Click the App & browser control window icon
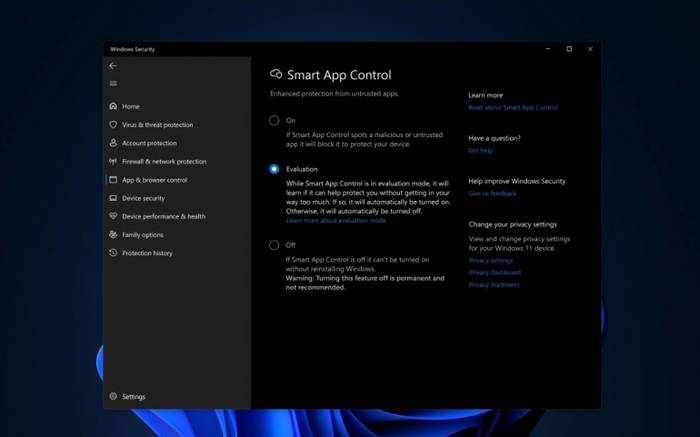The image size is (700, 437). point(113,179)
